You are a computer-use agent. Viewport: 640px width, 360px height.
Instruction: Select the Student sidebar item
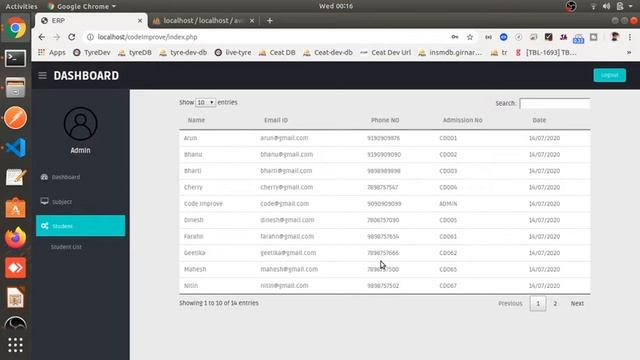(80, 226)
